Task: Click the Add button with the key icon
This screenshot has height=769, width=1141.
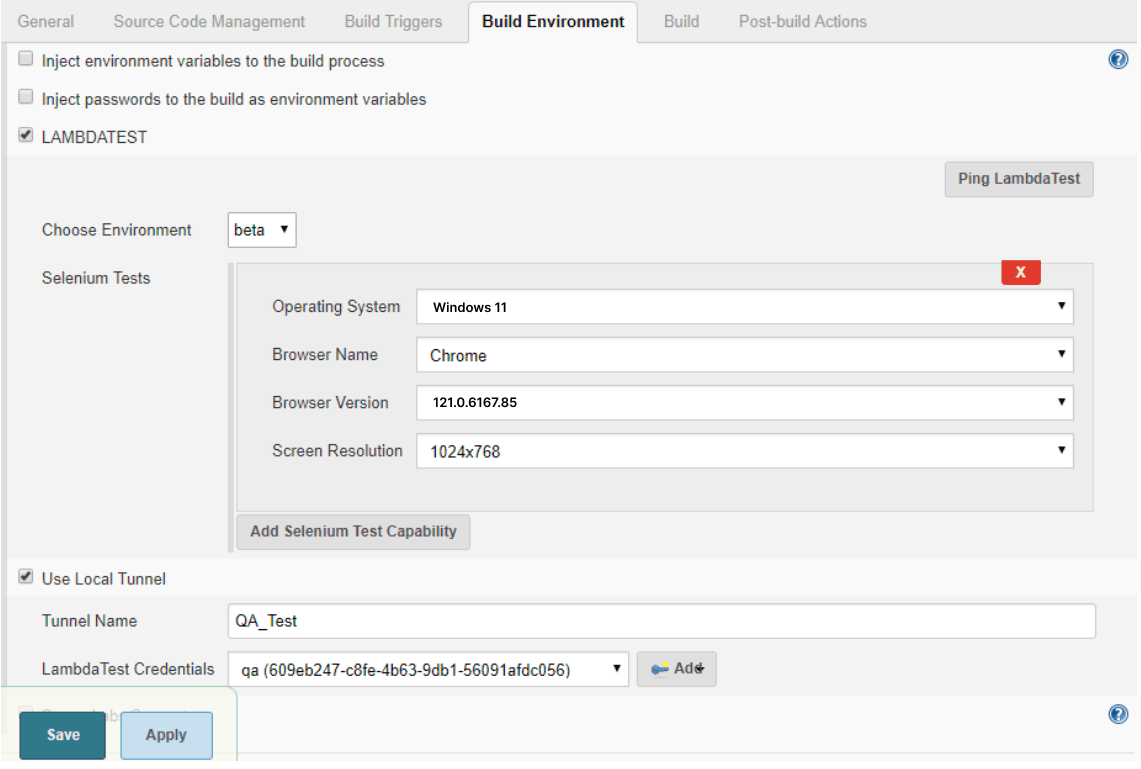Action: coord(676,668)
